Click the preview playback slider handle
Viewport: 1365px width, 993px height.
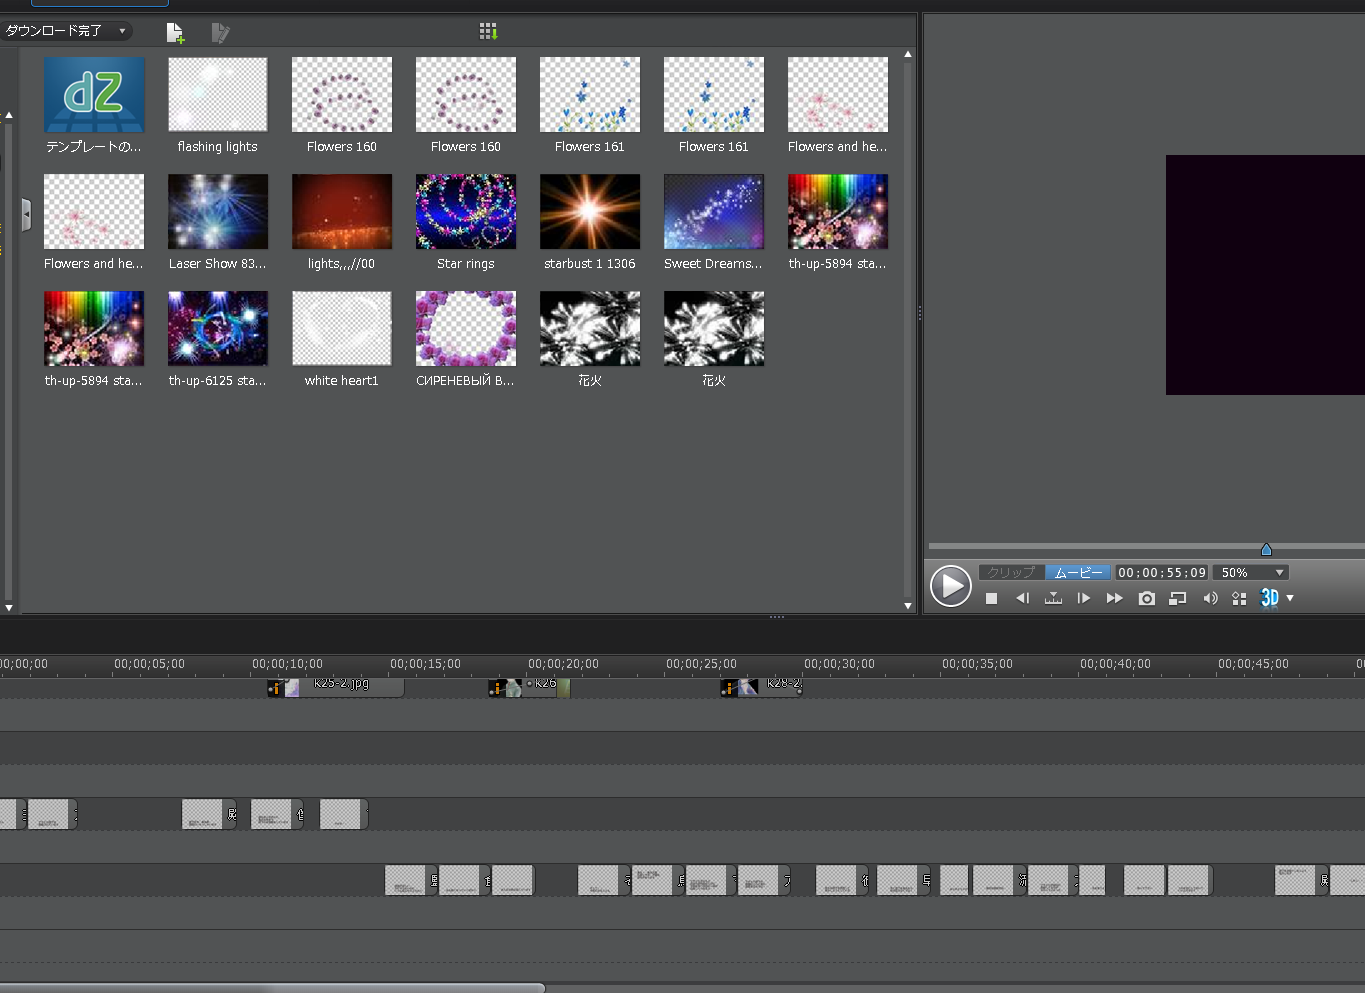(1266, 549)
